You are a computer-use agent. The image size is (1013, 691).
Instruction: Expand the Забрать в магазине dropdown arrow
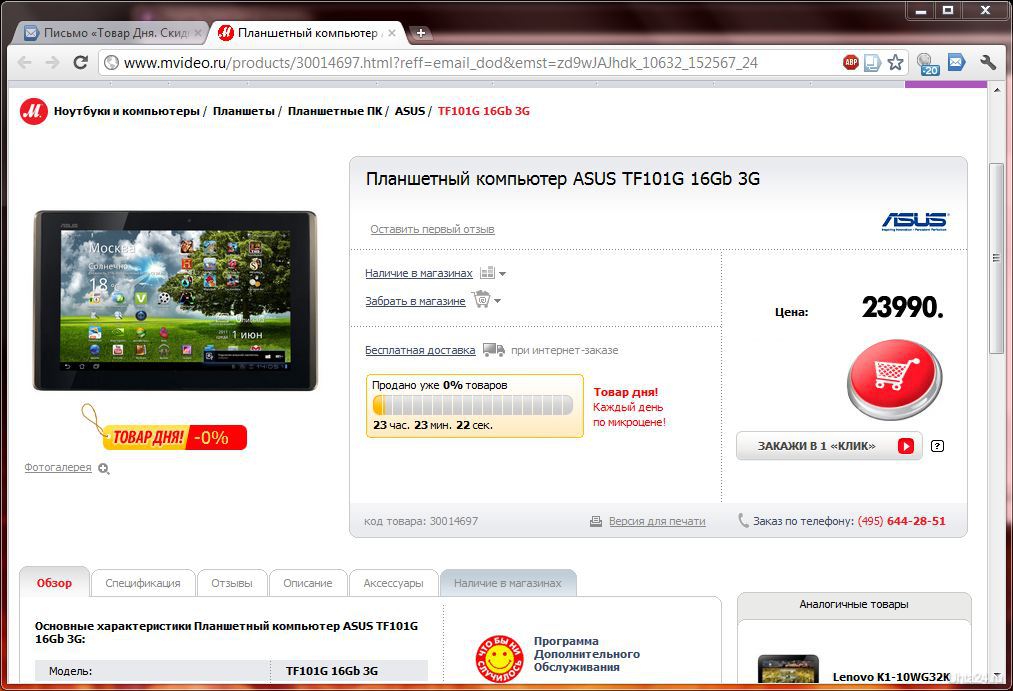pos(497,301)
